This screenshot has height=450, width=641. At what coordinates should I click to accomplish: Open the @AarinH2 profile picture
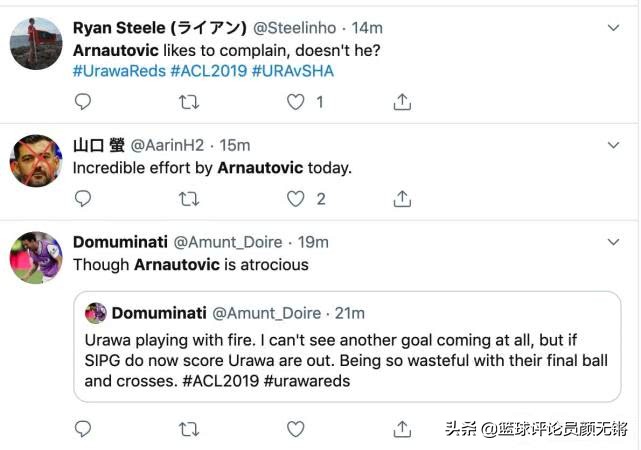coord(36,161)
